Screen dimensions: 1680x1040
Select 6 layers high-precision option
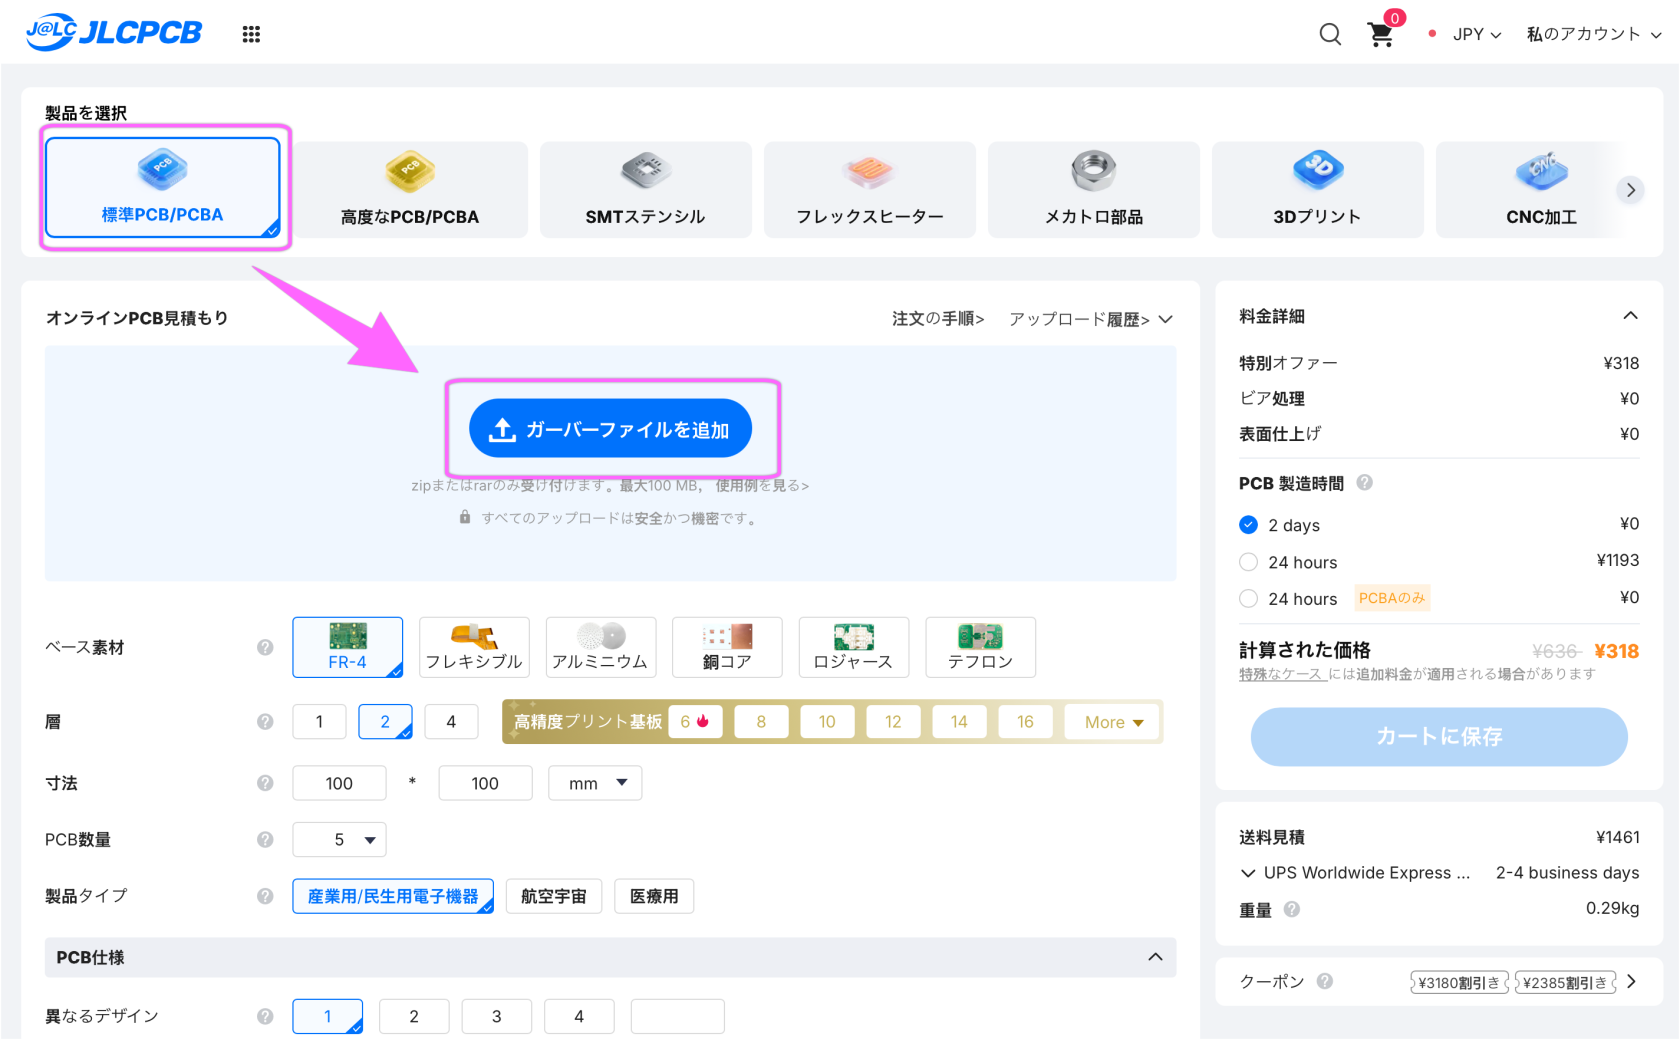(695, 722)
